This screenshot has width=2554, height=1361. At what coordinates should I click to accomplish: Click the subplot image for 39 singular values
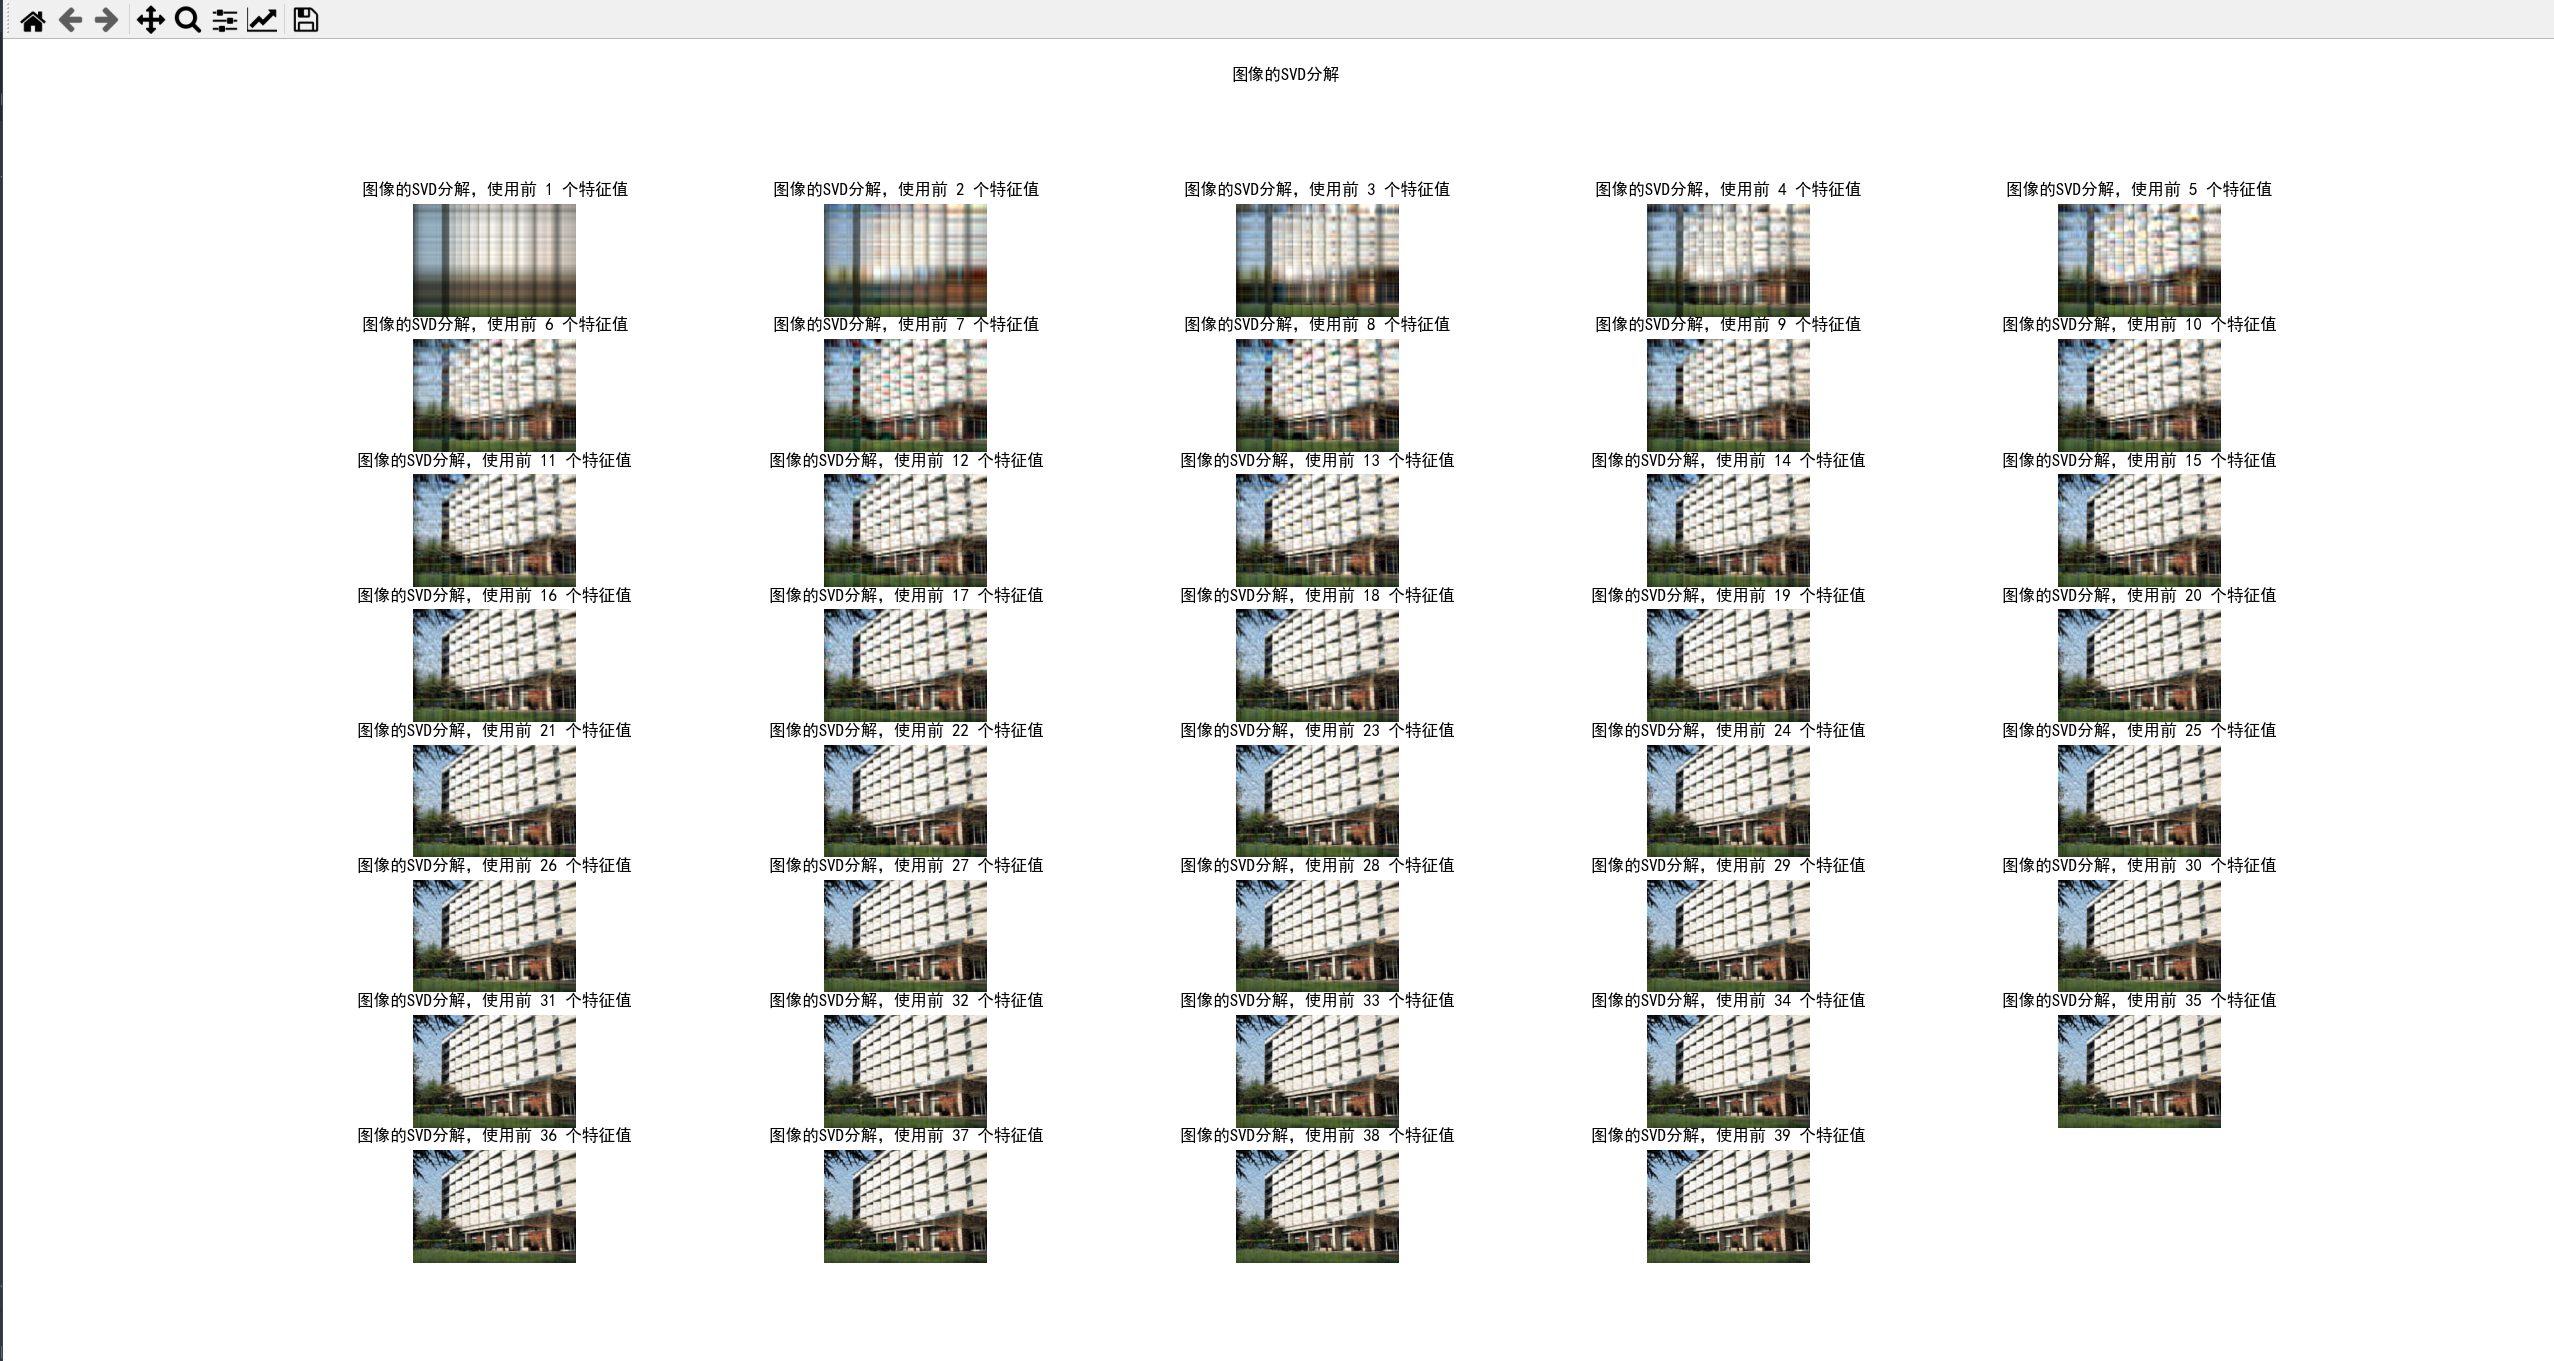point(1727,1206)
